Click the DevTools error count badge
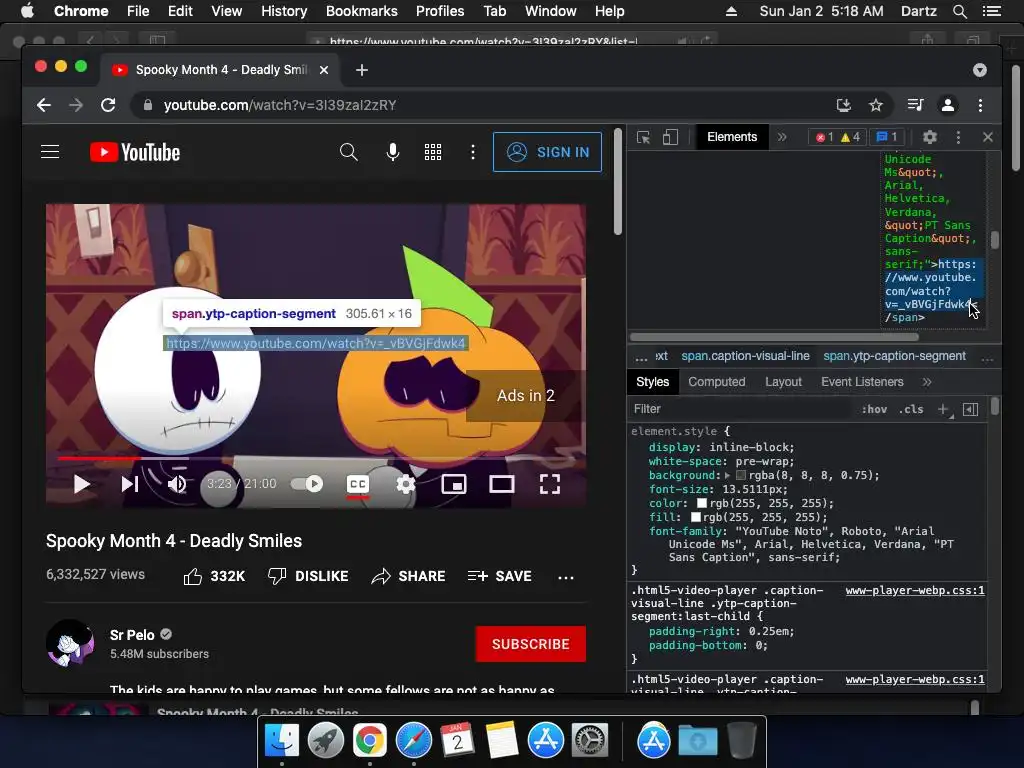 point(825,137)
